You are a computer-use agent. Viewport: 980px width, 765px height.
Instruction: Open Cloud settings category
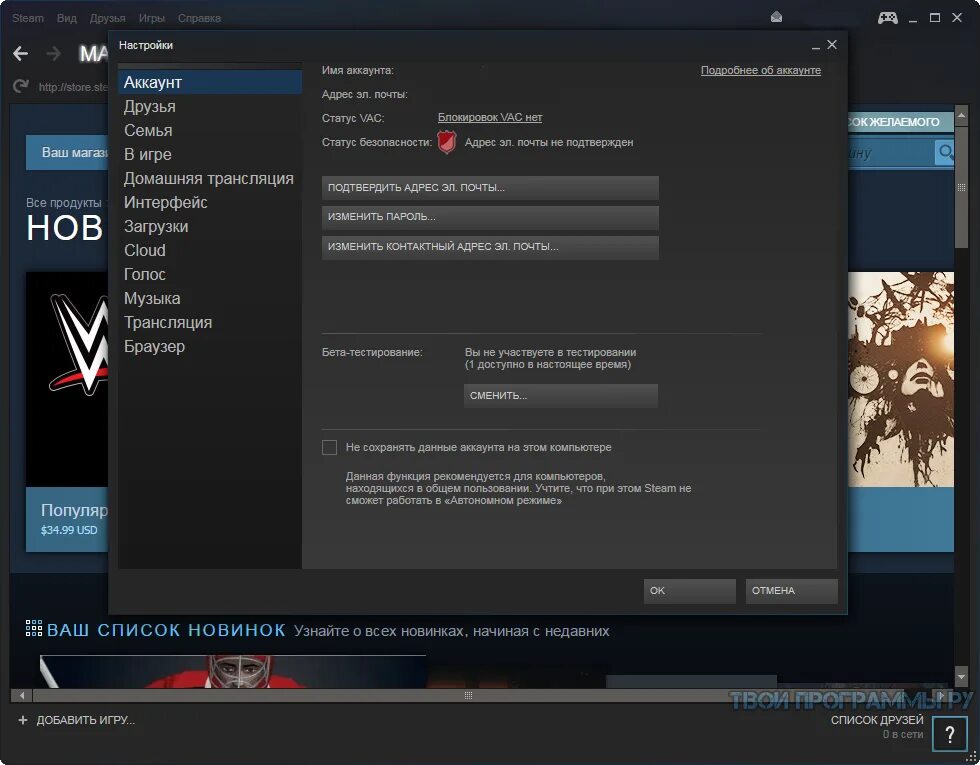(x=210, y=250)
